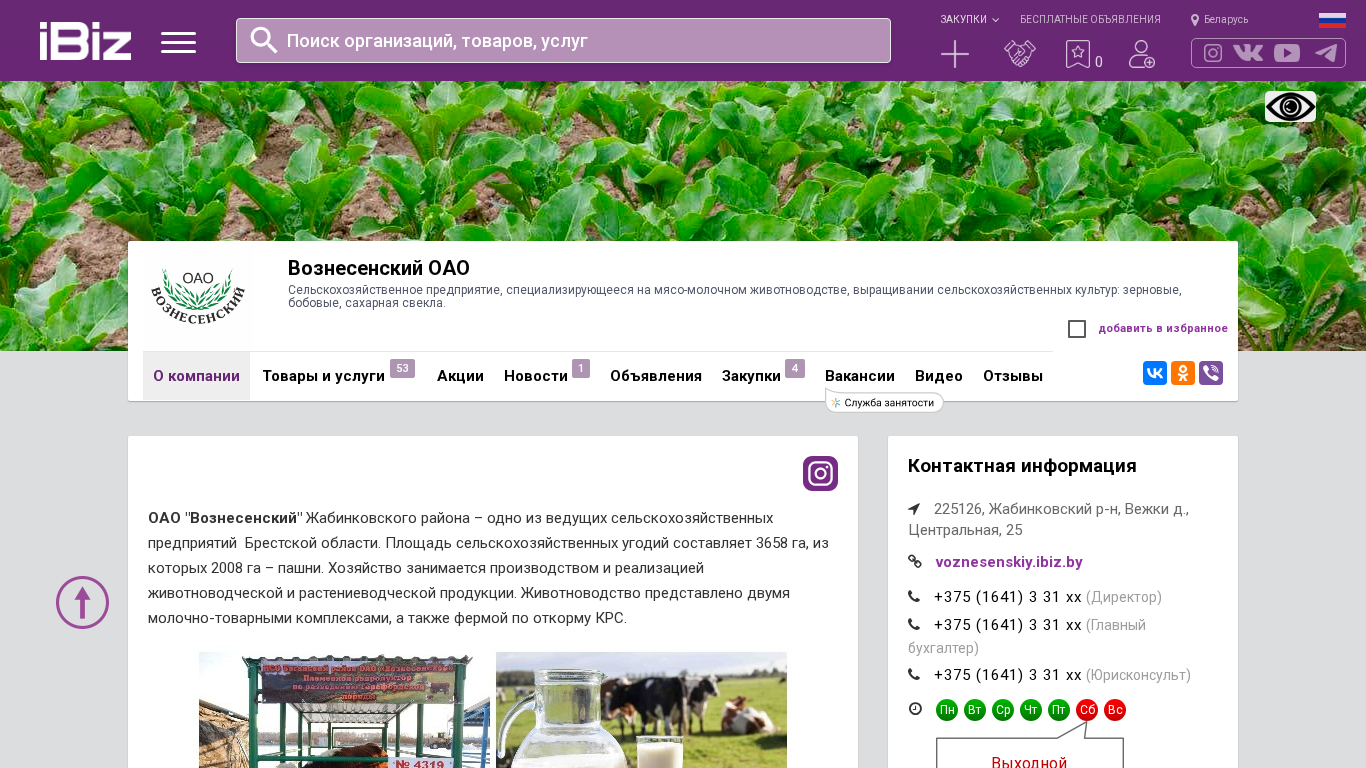Open iBiz Telegram channel from header

(x=1326, y=53)
